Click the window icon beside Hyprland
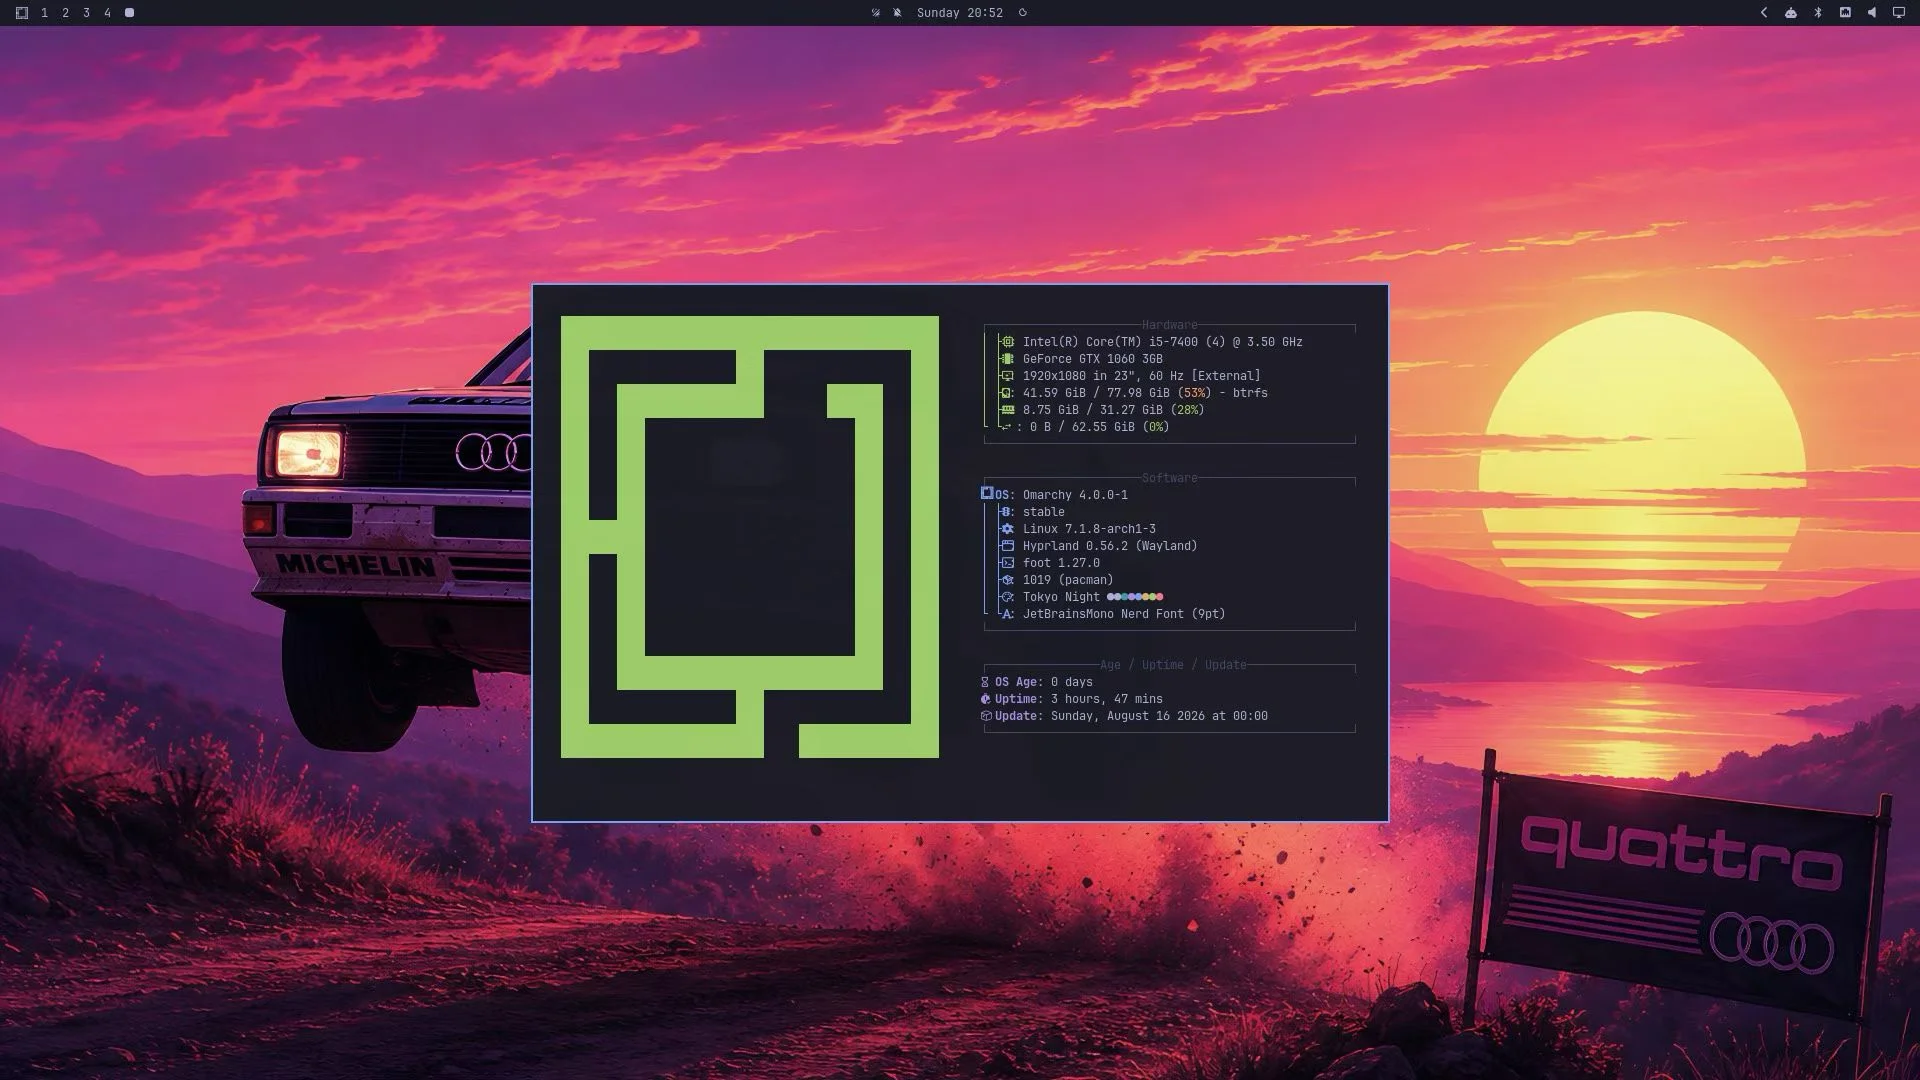1920x1080 pixels. [x=1007, y=546]
